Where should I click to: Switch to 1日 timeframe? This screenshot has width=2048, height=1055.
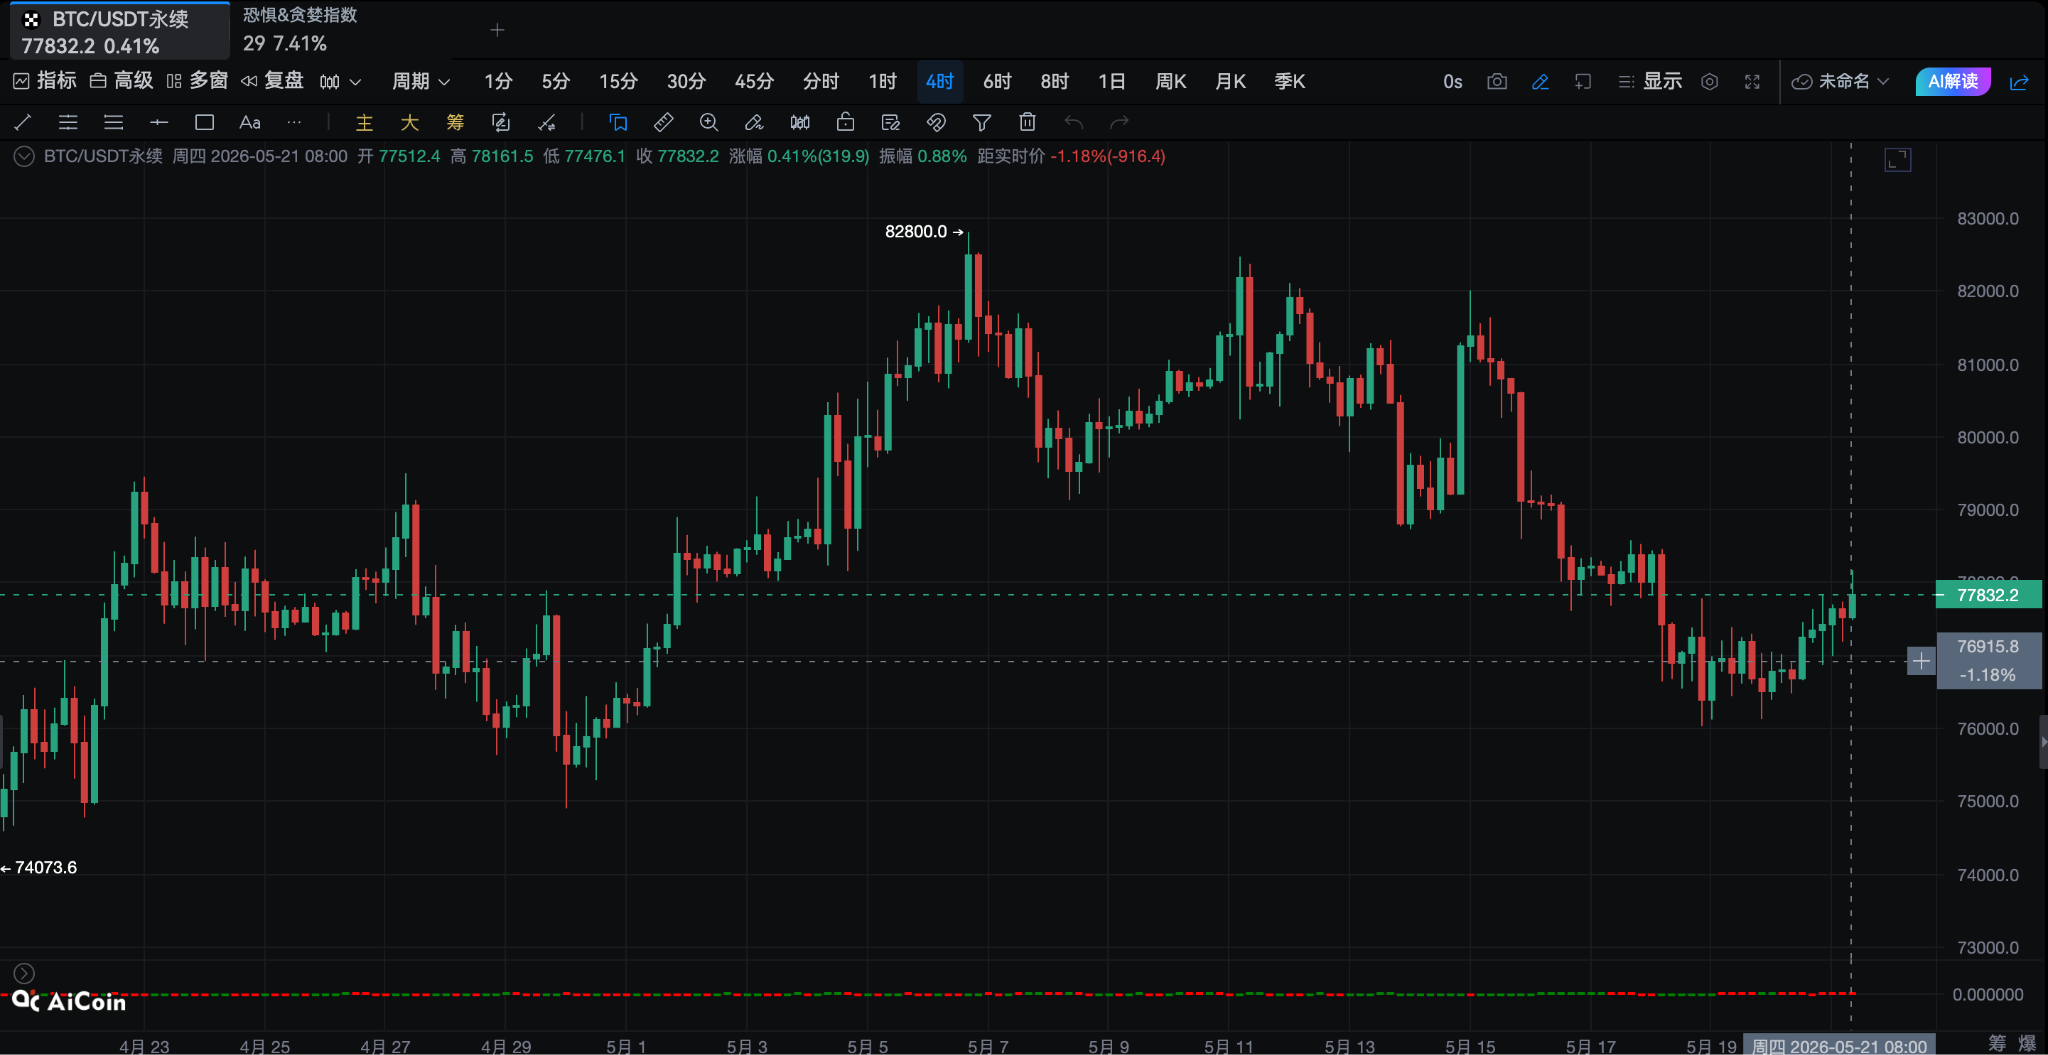[x=1112, y=81]
